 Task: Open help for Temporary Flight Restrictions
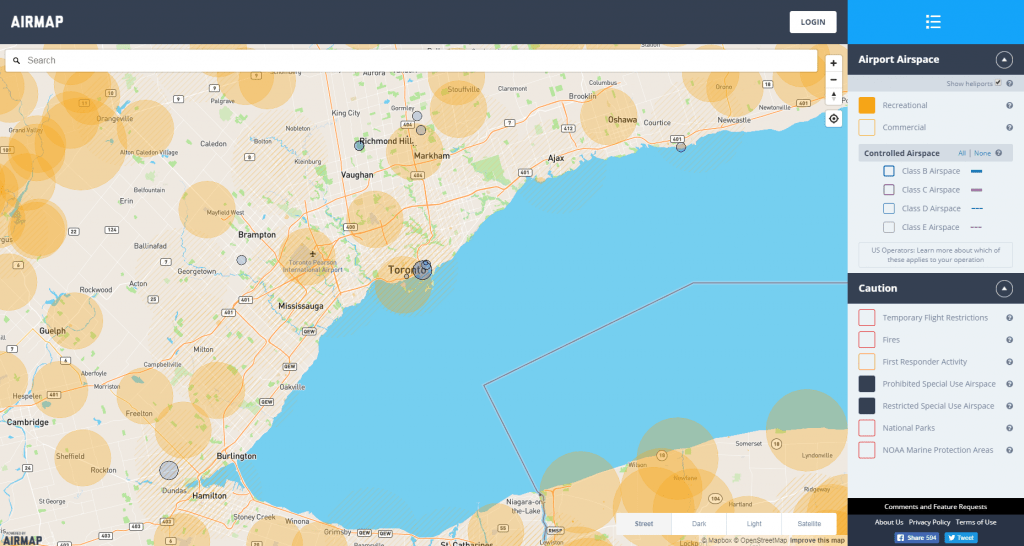1010,317
